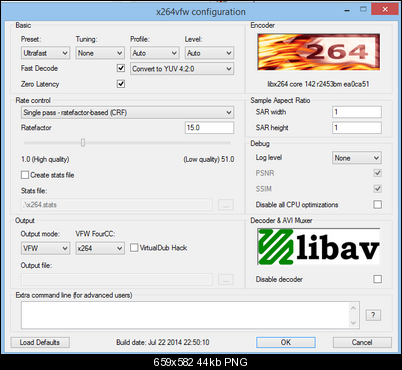The image size is (402, 370).
Task: Click the Ratefactor quality slider thumb
Action: point(83,143)
